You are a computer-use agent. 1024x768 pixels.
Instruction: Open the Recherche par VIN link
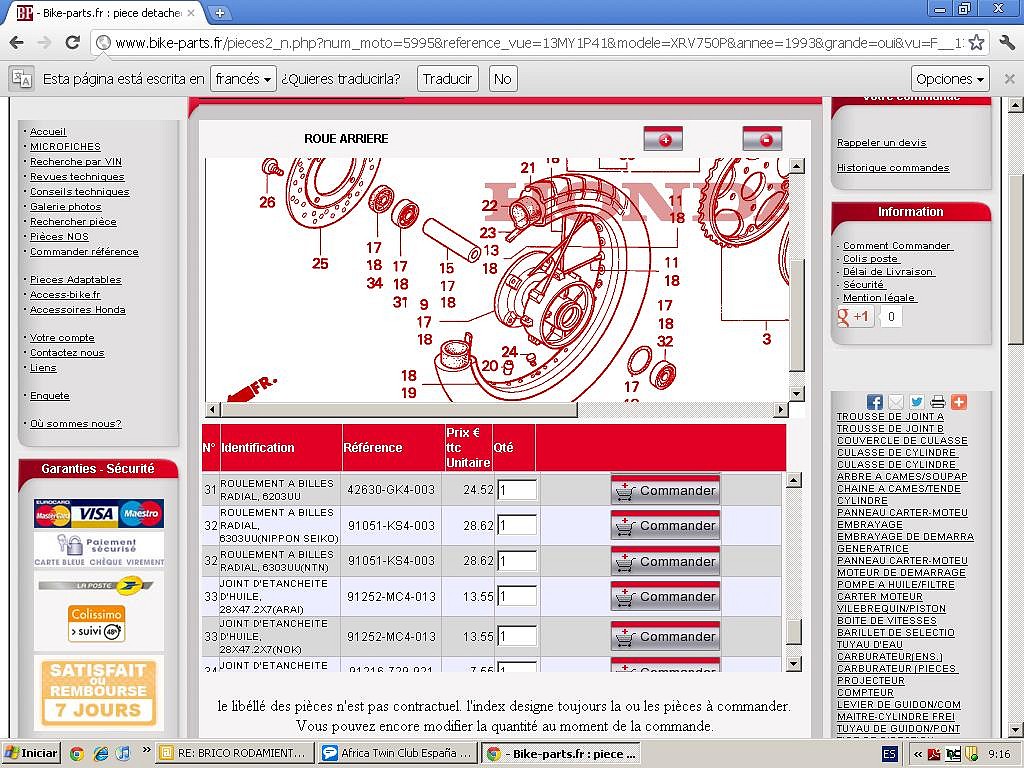pyautogui.click(x=76, y=161)
